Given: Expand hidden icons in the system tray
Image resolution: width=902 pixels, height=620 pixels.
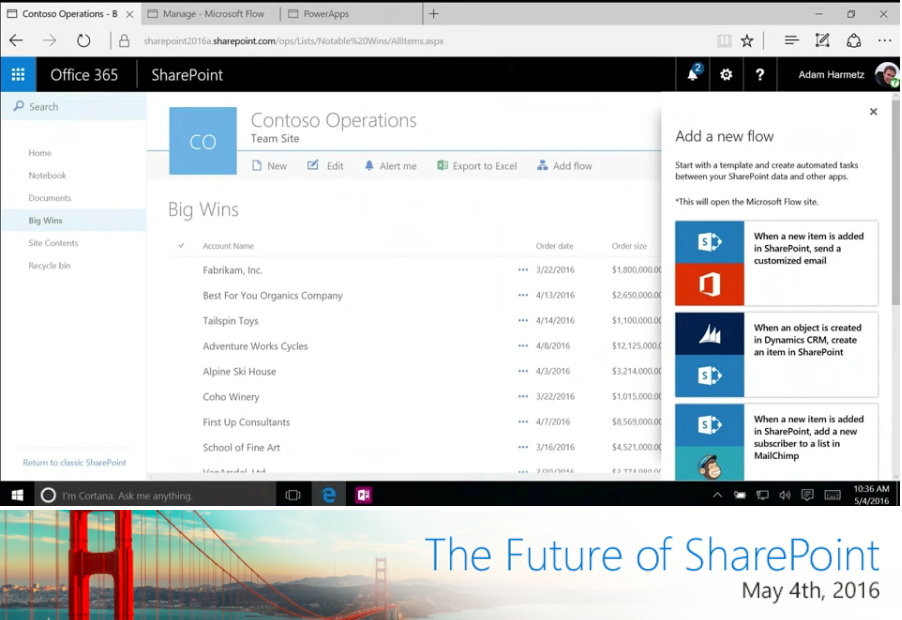Looking at the screenshot, I should pyautogui.click(x=717, y=494).
